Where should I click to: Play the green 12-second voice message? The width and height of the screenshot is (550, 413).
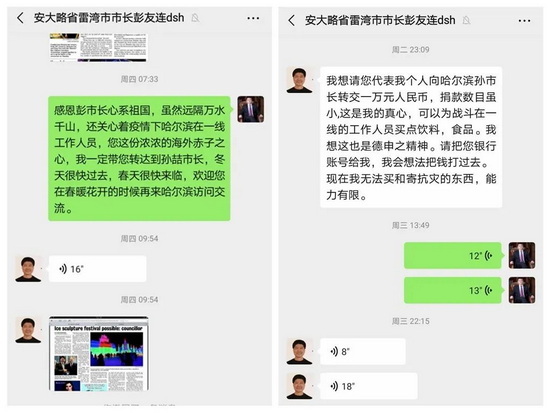coord(452,255)
